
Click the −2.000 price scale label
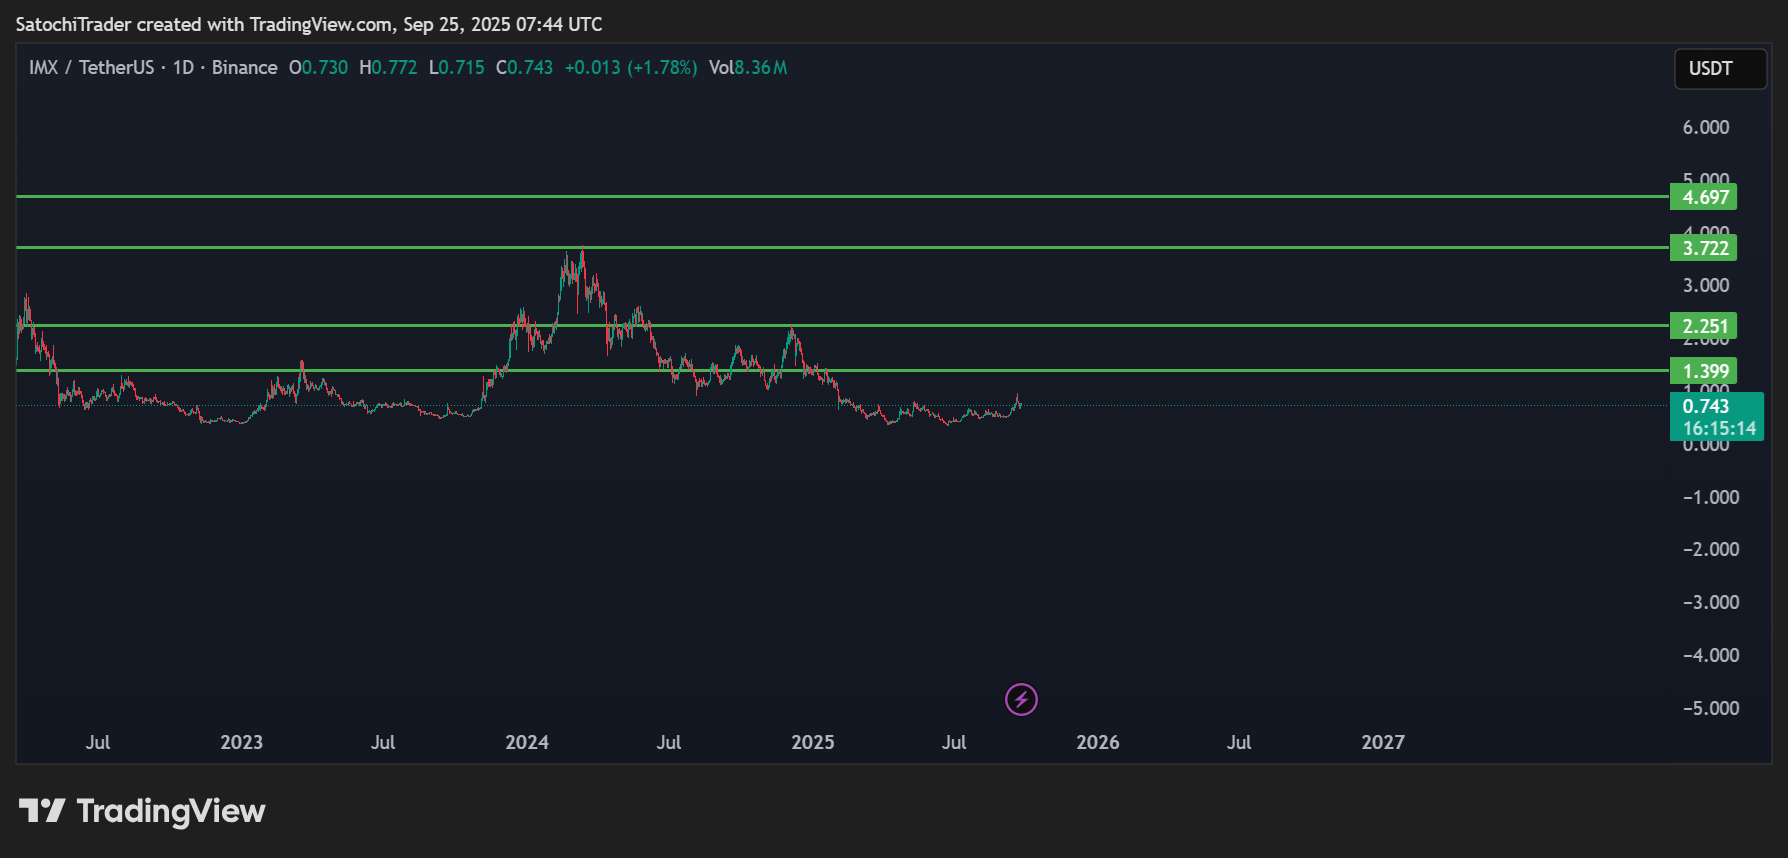[1711, 549]
